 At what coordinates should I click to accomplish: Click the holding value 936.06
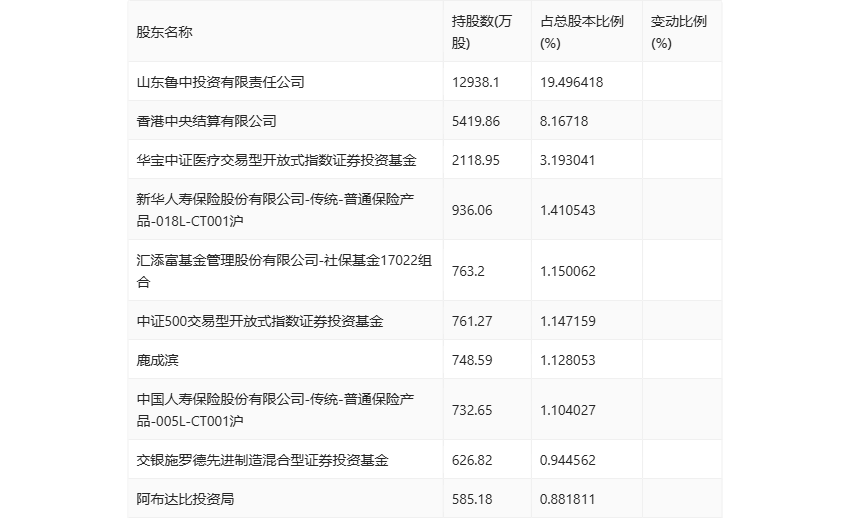(472, 210)
